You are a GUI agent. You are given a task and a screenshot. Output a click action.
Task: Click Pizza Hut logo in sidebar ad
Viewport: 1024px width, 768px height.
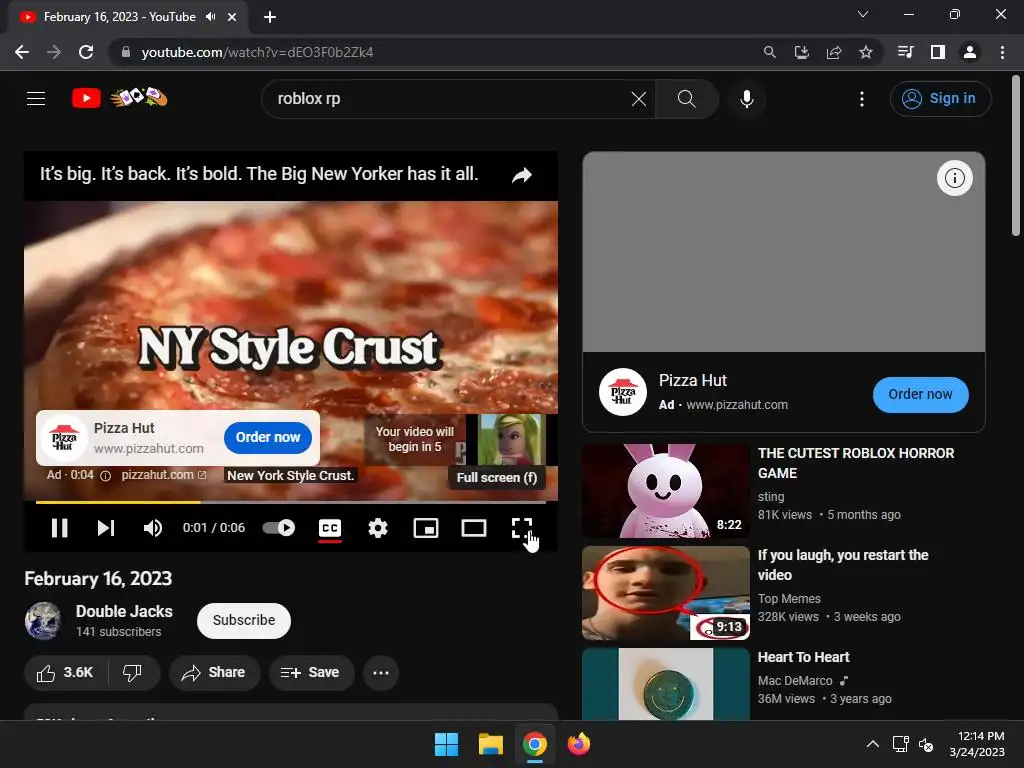623,392
